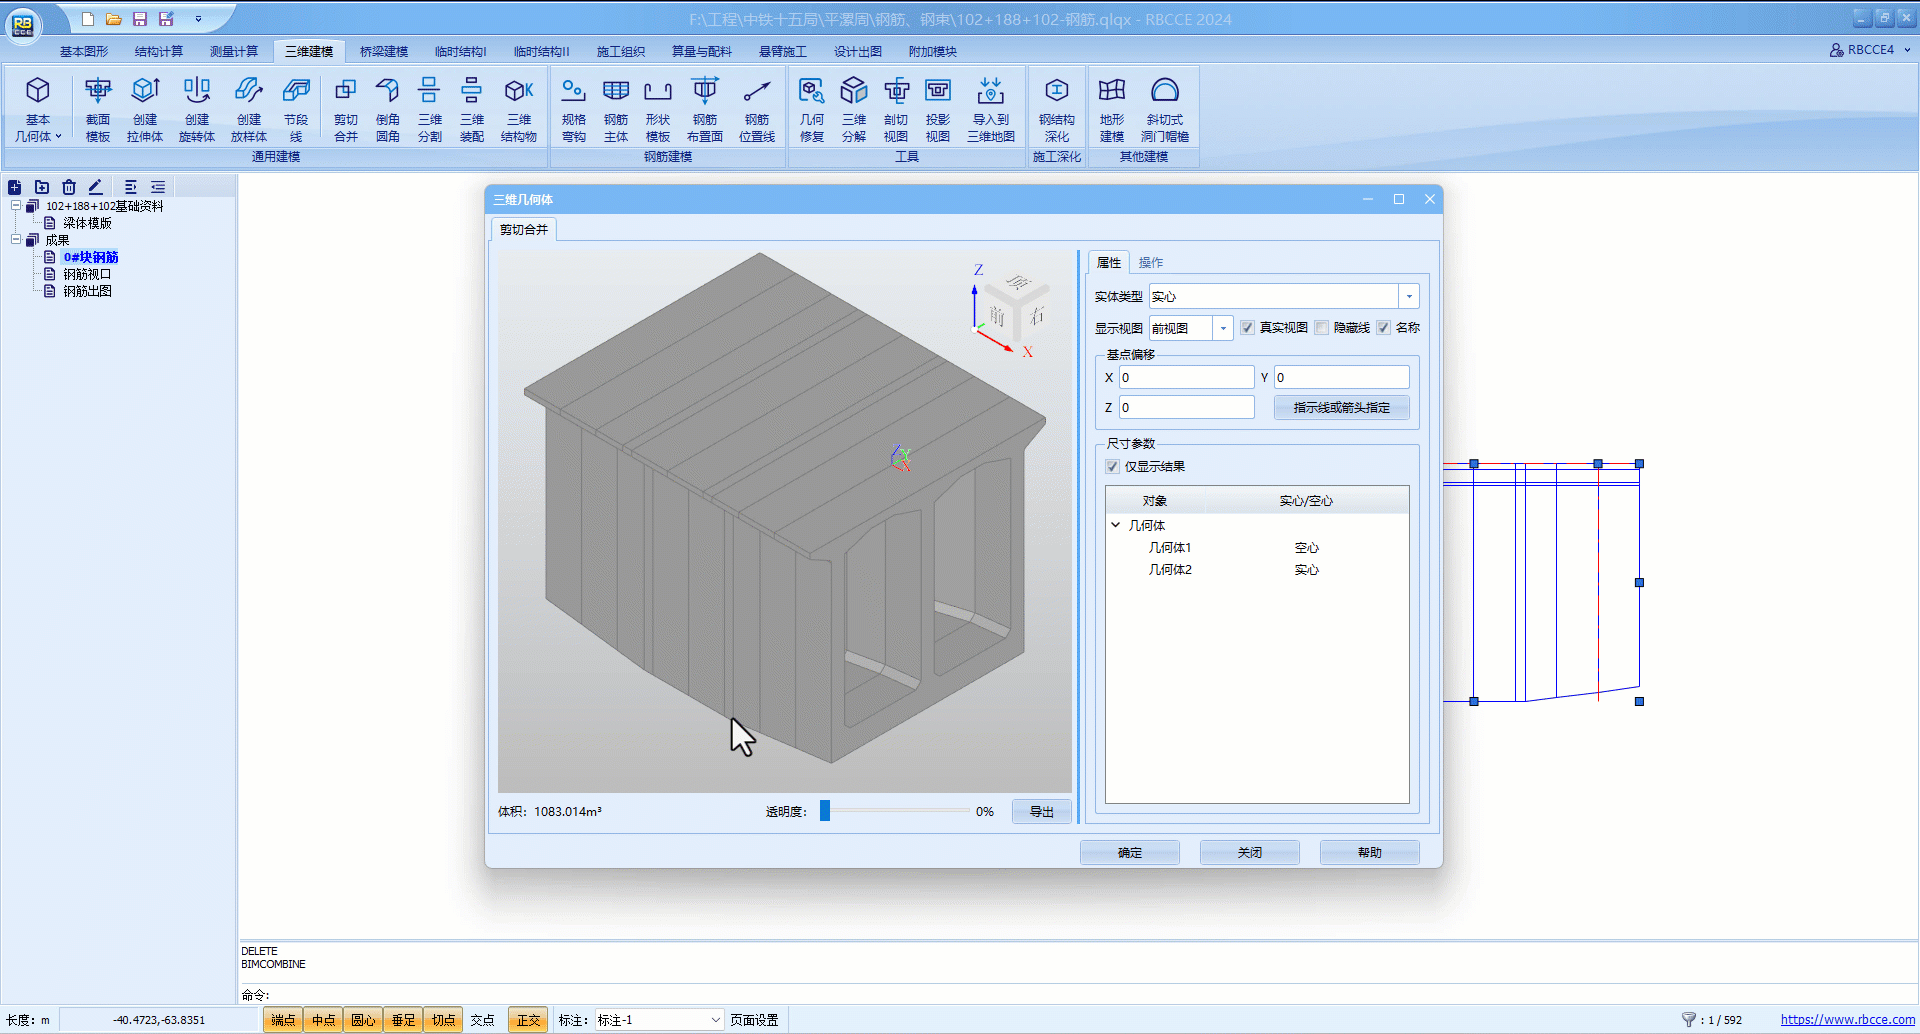Toggle the 真实视图 checkbox
Screen dimensions: 1920x1034
[1247, 328]
